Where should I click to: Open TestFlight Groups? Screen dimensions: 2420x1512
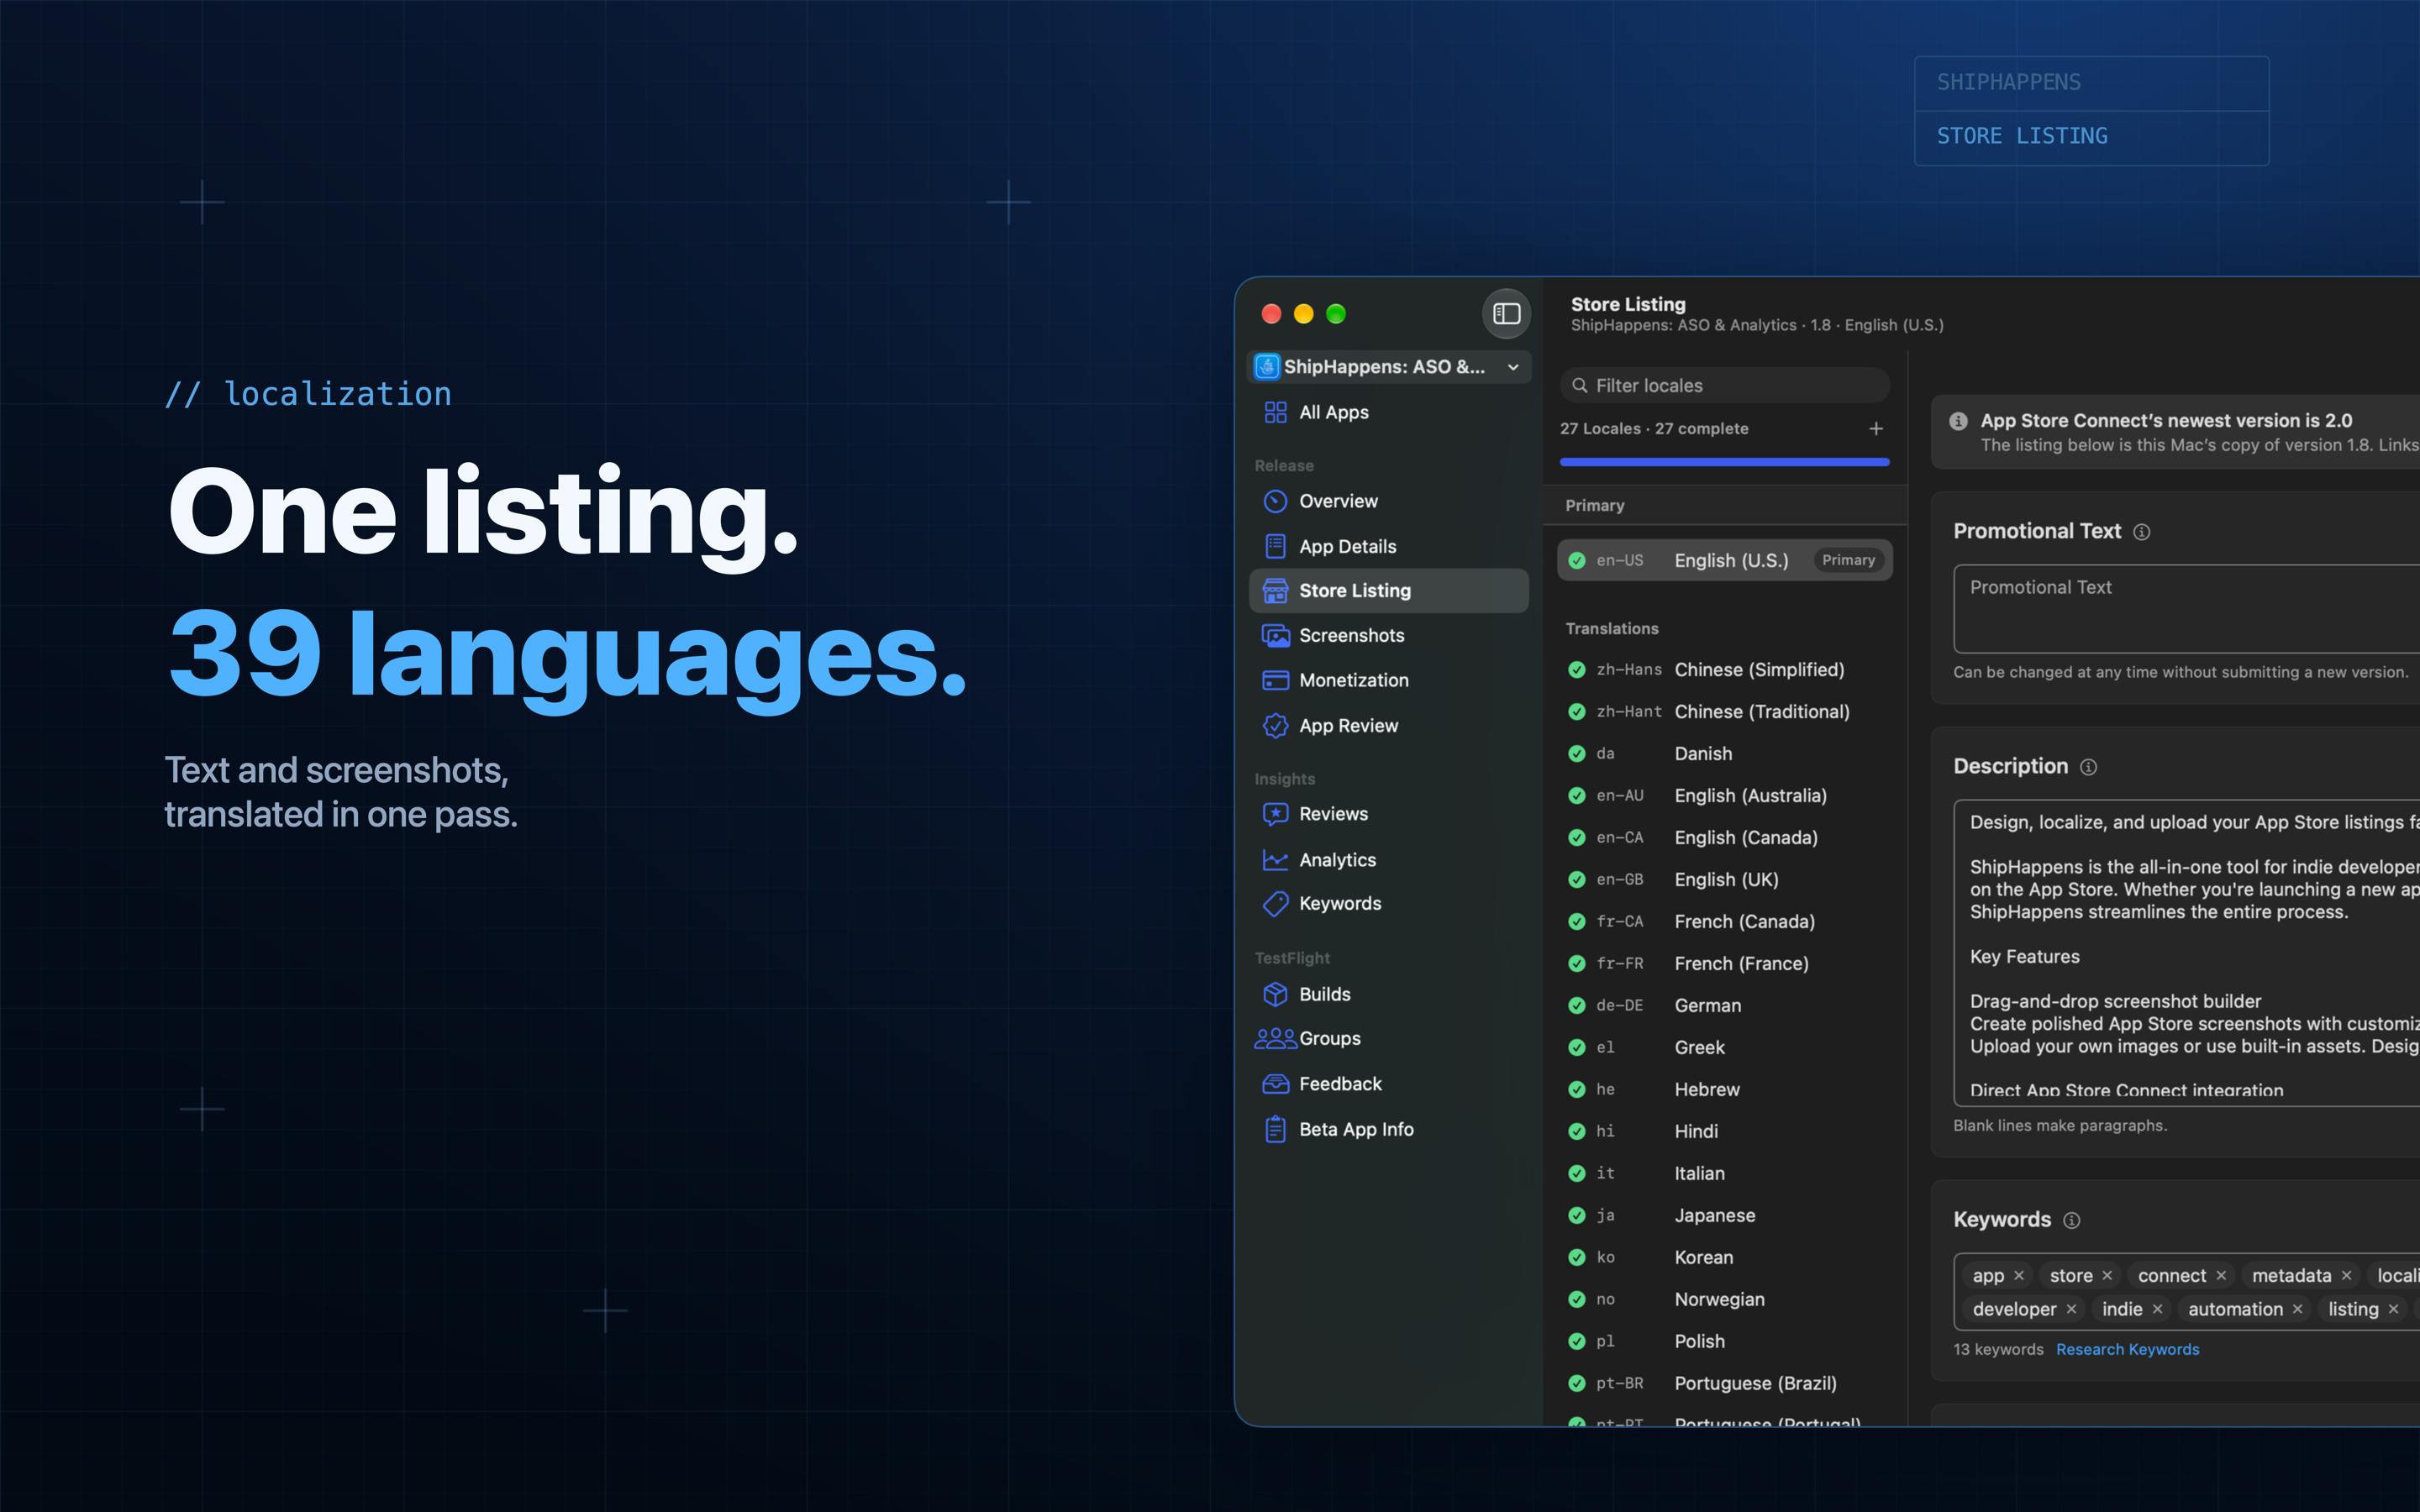(1390, 1038)
